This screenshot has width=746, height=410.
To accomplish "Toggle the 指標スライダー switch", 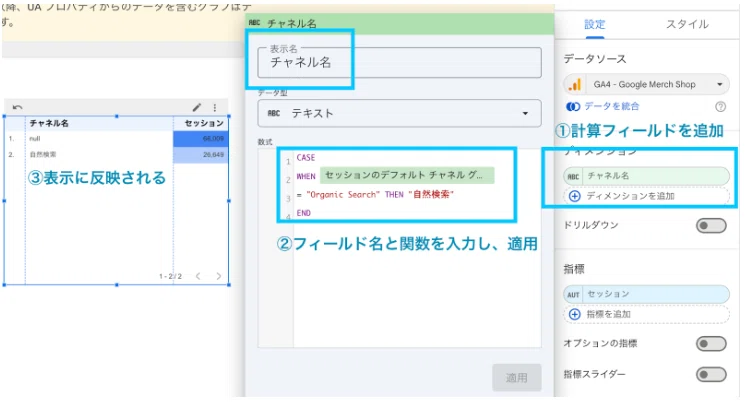I will pyautogui.click(x=711, y=374).
